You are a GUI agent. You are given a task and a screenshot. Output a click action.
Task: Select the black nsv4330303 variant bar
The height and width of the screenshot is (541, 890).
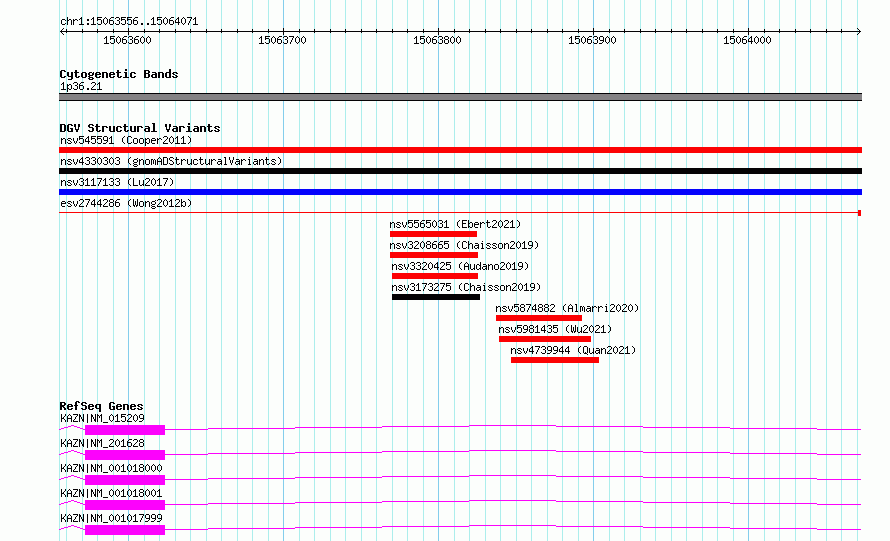coord(460,171)
